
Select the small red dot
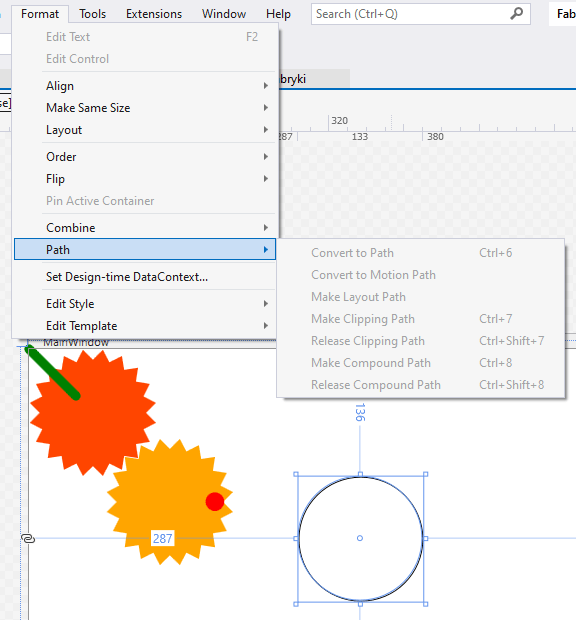[215, 502]
